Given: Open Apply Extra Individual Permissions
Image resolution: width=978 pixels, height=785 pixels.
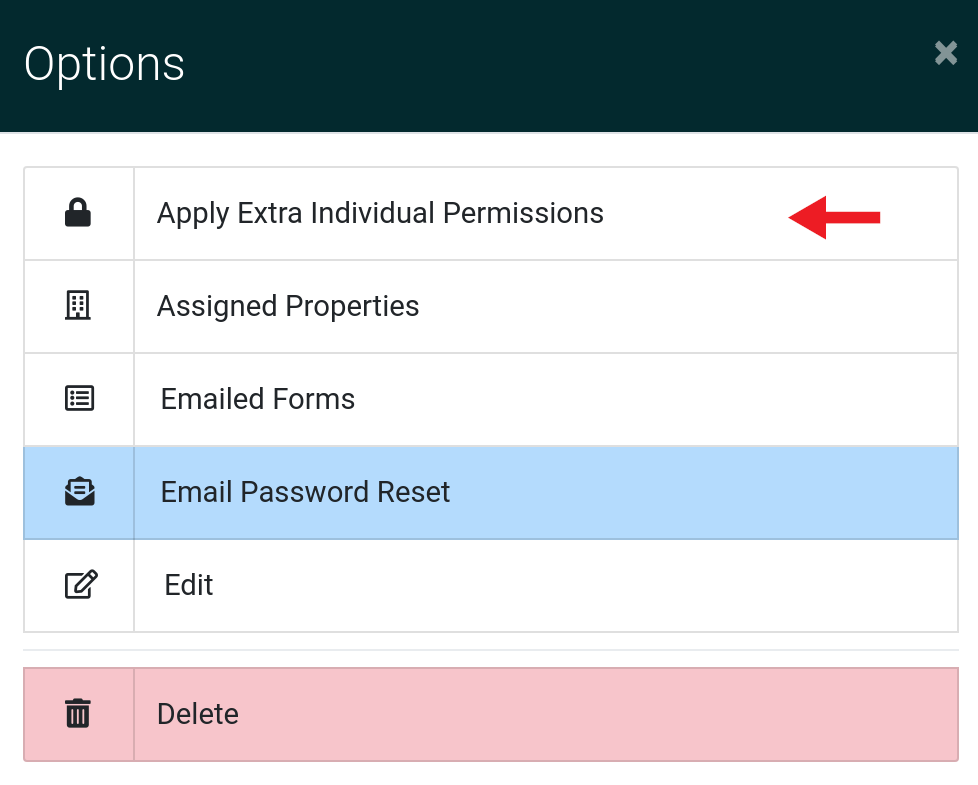Looking at the screenshot, I should [380, 213].
